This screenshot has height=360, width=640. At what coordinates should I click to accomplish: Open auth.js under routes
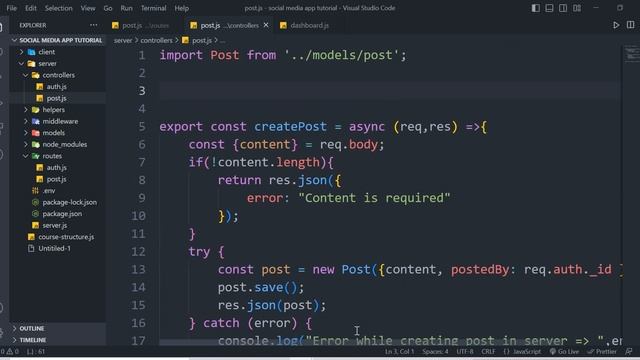(x=57, y=167)
